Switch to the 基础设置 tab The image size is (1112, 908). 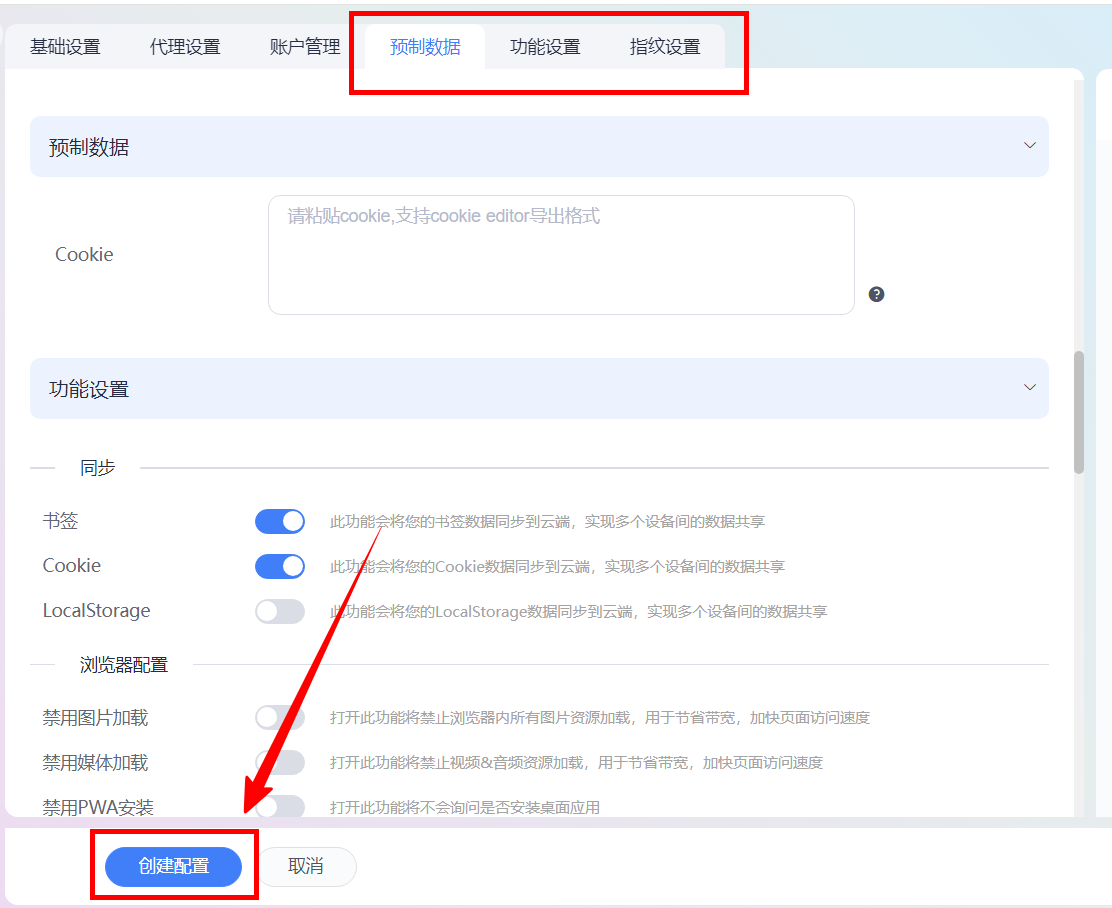click(x=65, y=47)
